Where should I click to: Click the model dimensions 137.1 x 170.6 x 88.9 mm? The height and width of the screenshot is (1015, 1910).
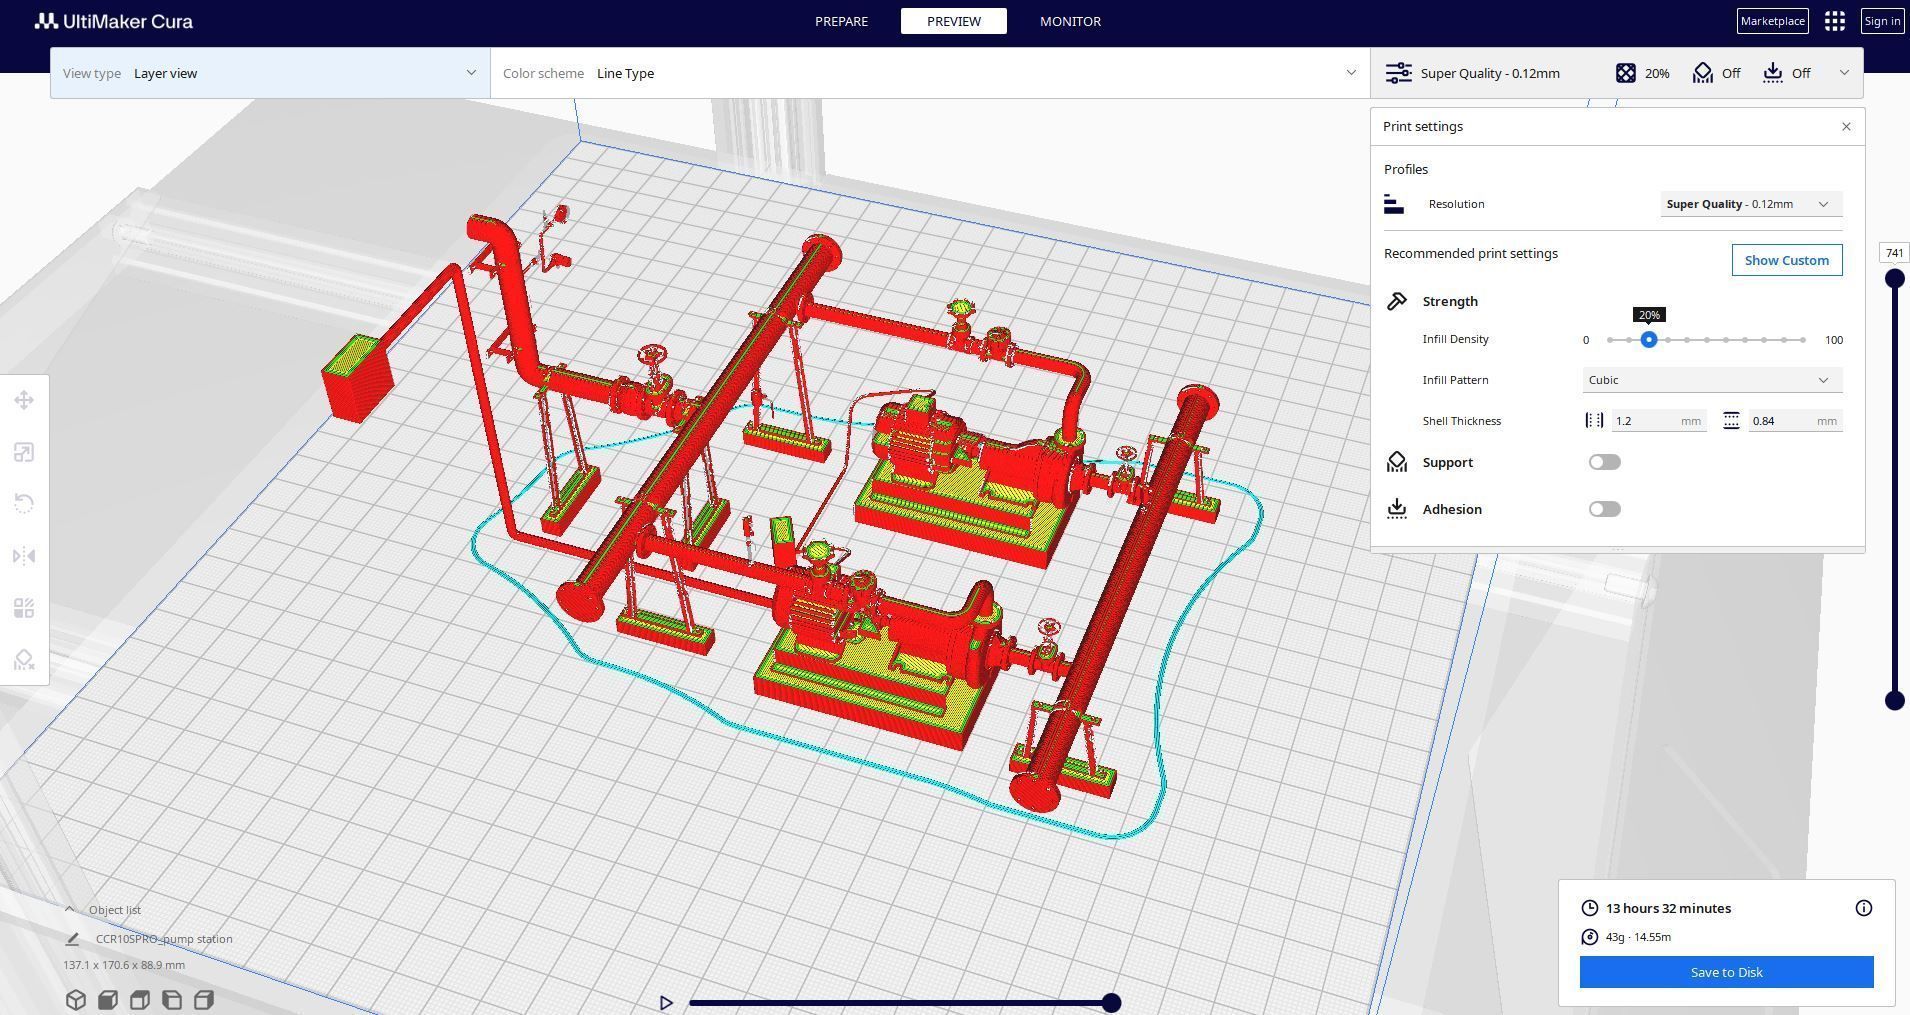124,965
